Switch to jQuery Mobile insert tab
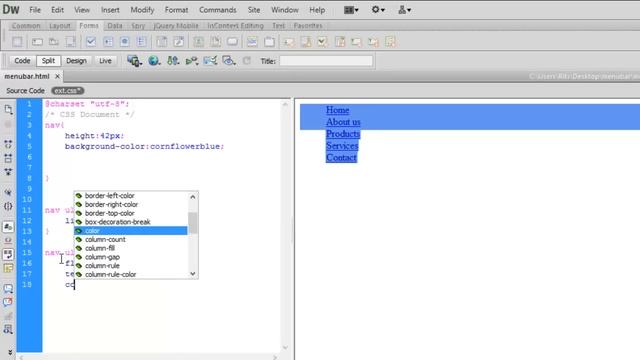Viewport: 640px width, 360px height. tap(176, 26)
